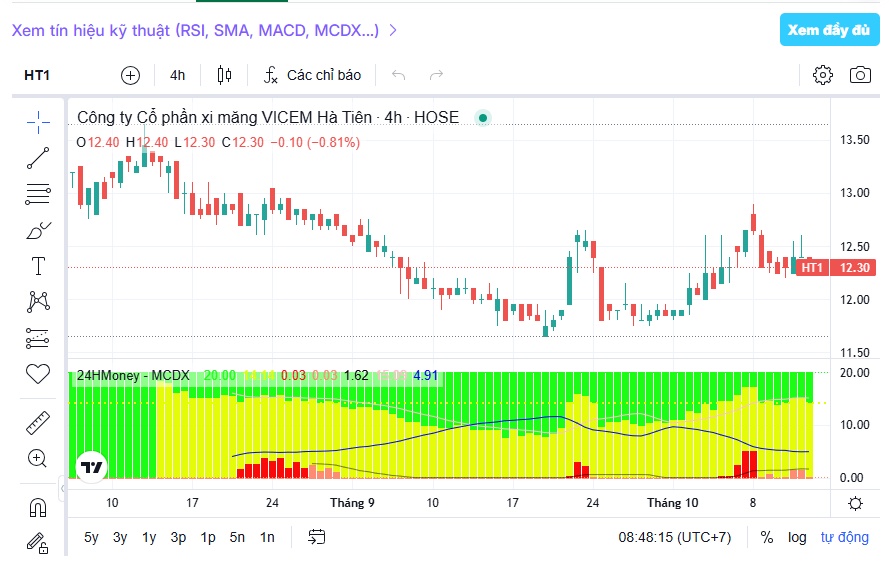889x562 pixels.
Task: Open the chart patterns tool
Action: click(x=38, y=302)
